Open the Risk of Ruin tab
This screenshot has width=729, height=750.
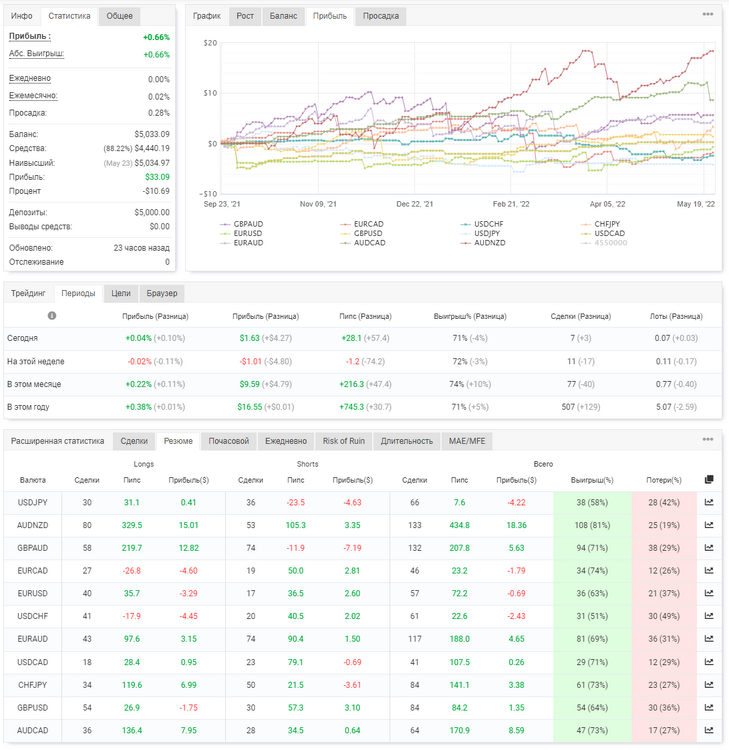tap(344, 441)
